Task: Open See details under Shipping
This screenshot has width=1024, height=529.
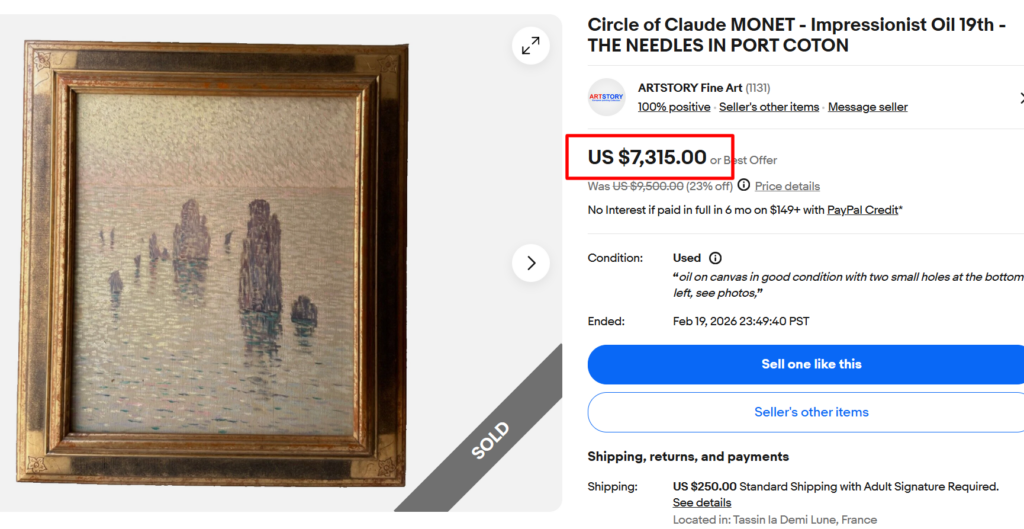Action: 701,502
